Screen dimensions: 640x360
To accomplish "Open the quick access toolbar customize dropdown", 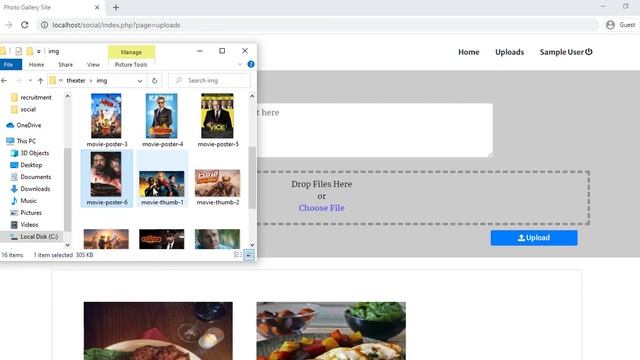I will pyautogui.click(x=39, y=51).
